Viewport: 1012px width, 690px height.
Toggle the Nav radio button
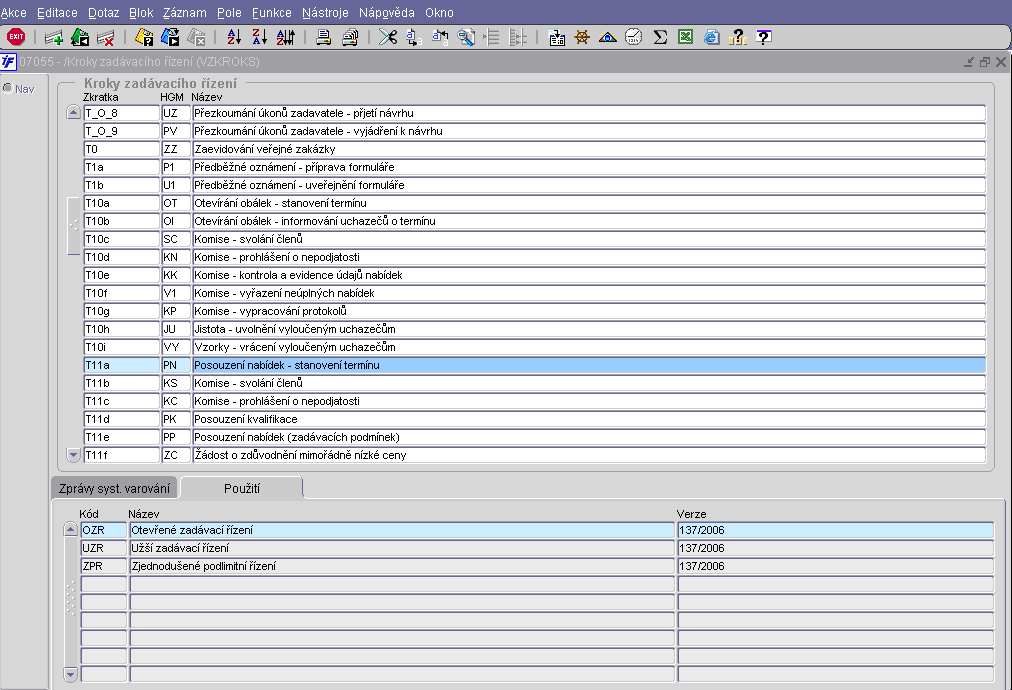(x=7, y=88)
